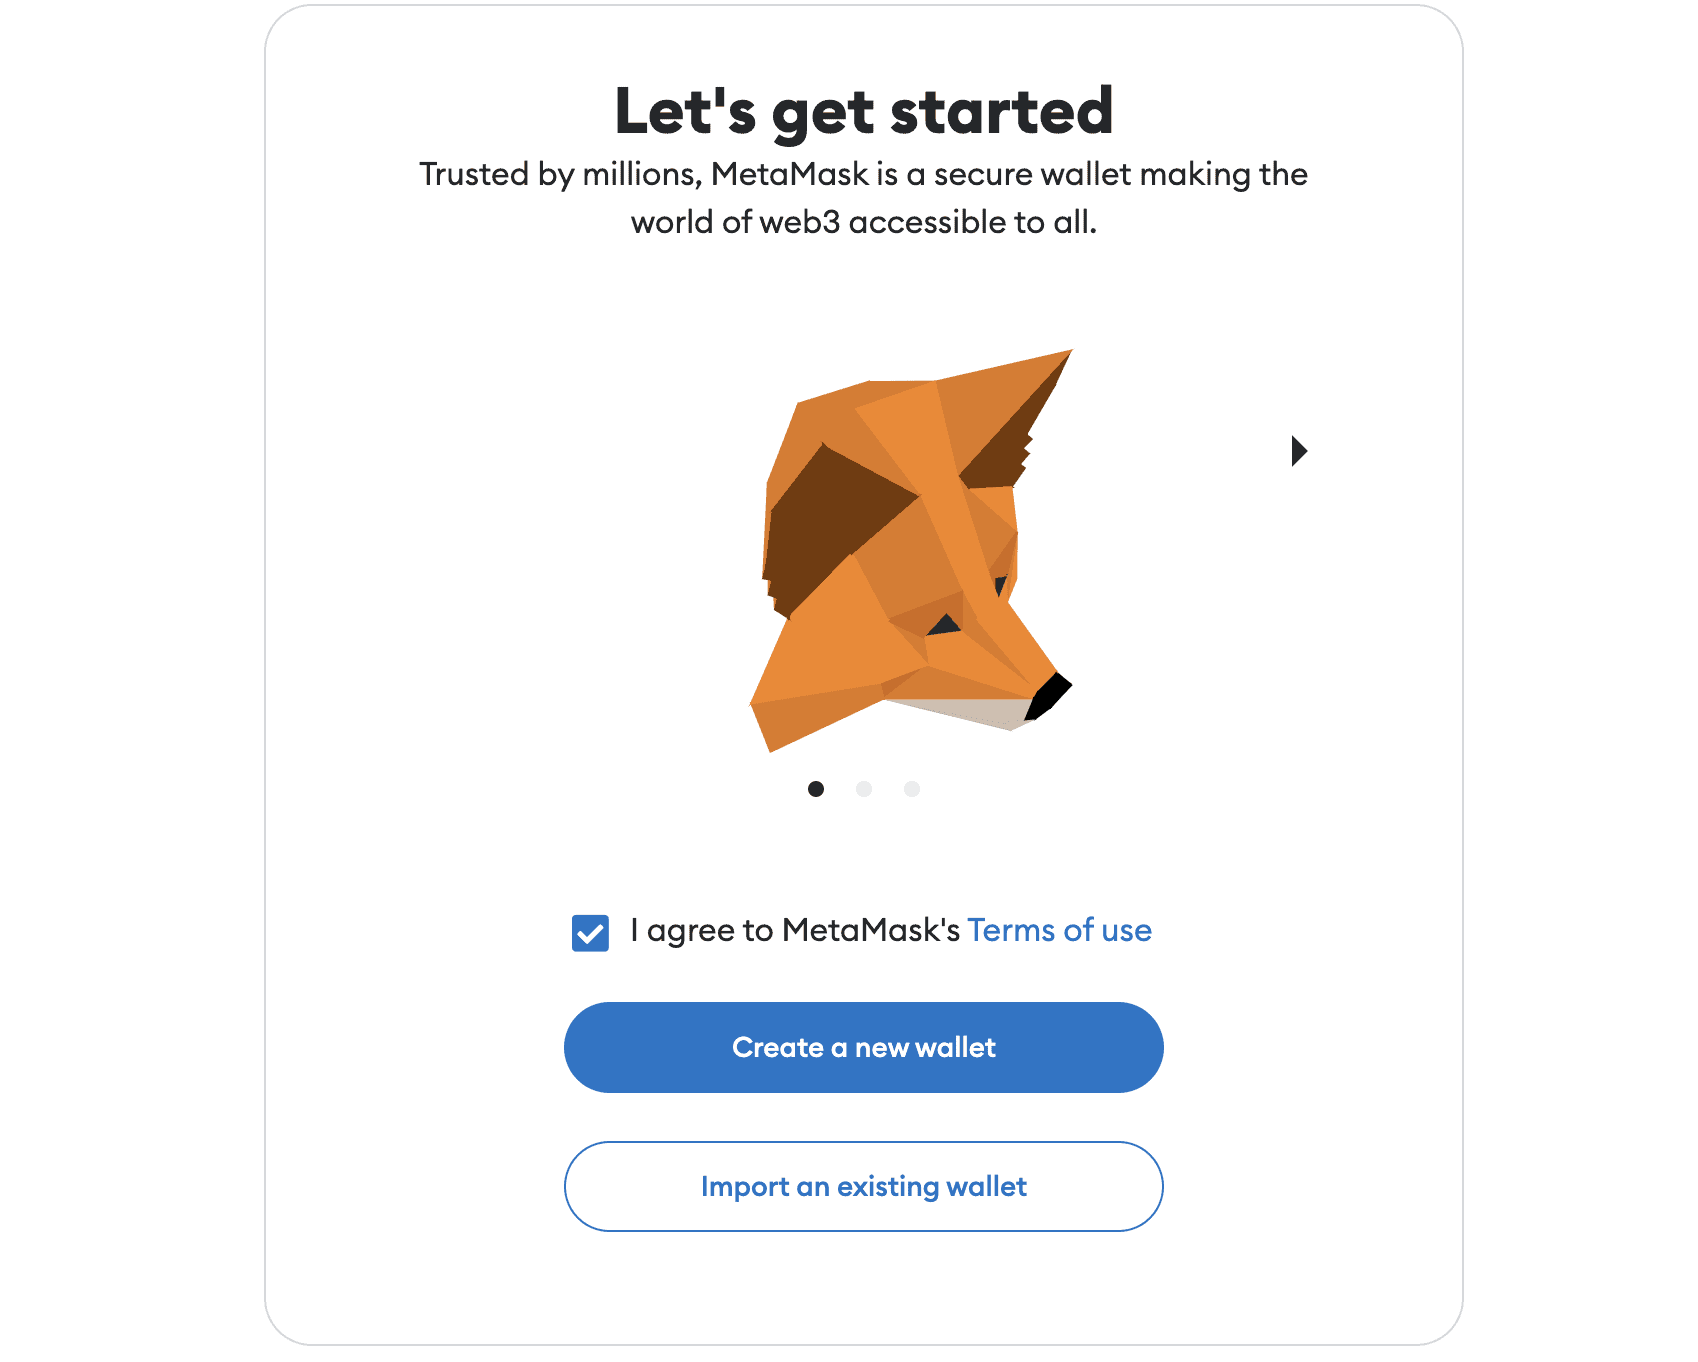
Task: Click the "Let's get started" heading
Action: point(864,111)
